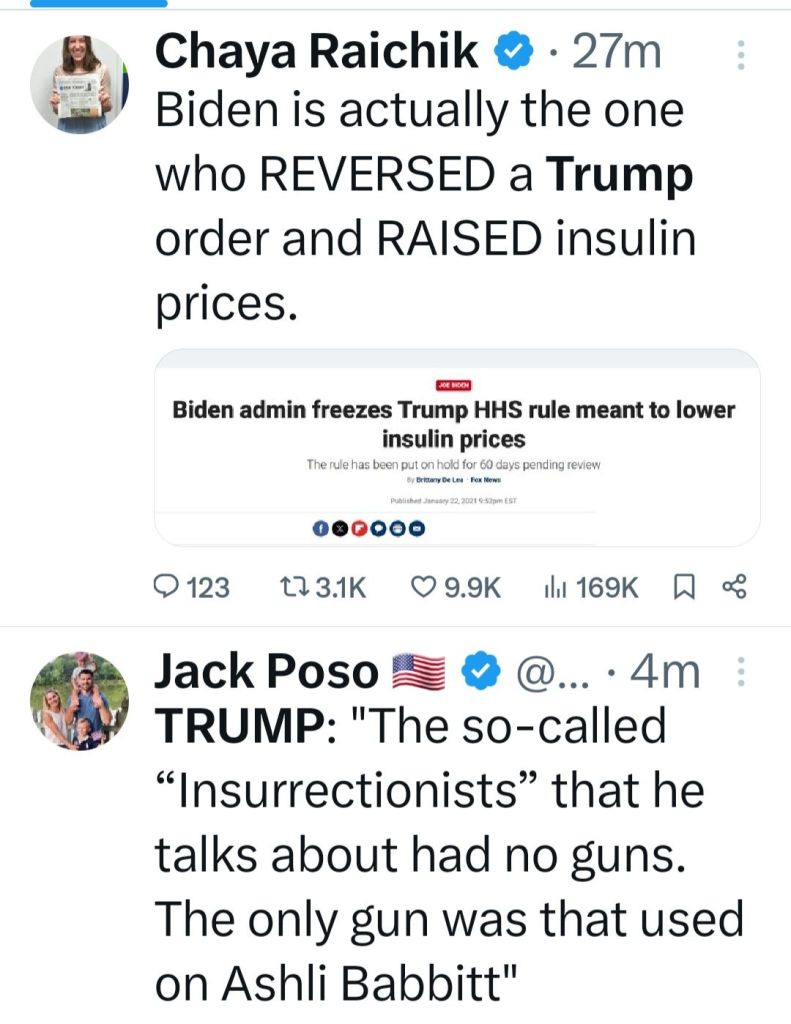Tap the Flipboard icon in the article preview
The image size is (791, 1024).
pyautogui.click(x=357, y=530)
